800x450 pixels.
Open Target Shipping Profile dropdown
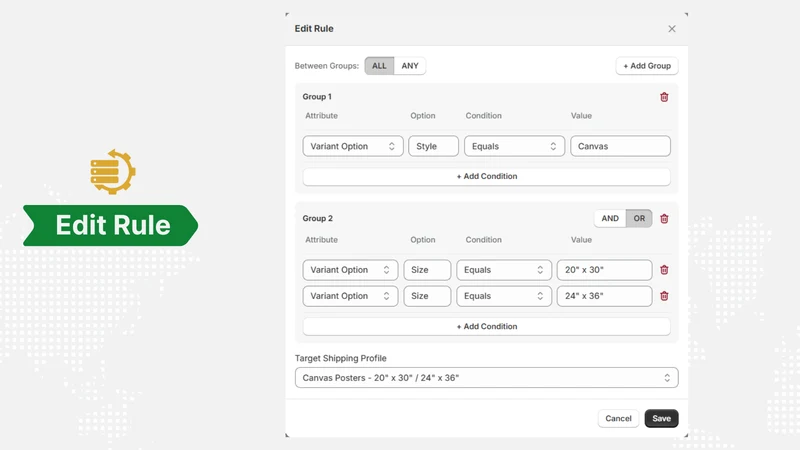[x=486, y=378]
